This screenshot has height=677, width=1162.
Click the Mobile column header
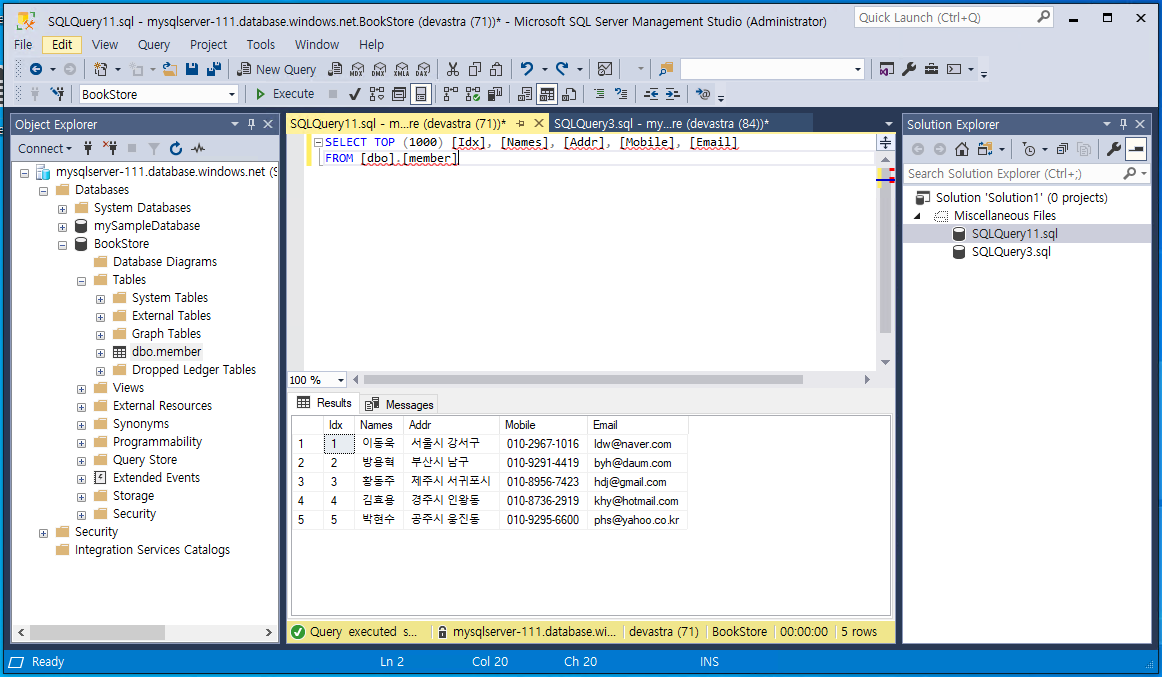[x=543, y=425]
